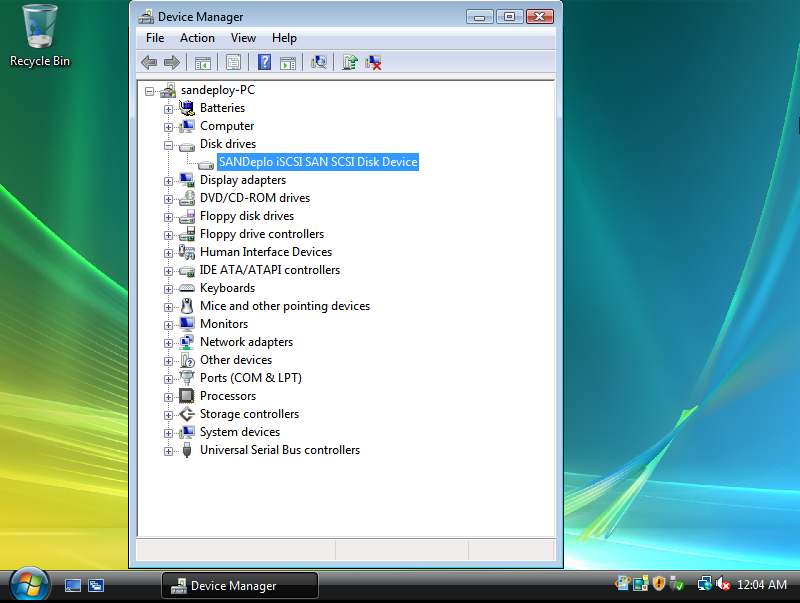Expand the Batteries node

168,109
